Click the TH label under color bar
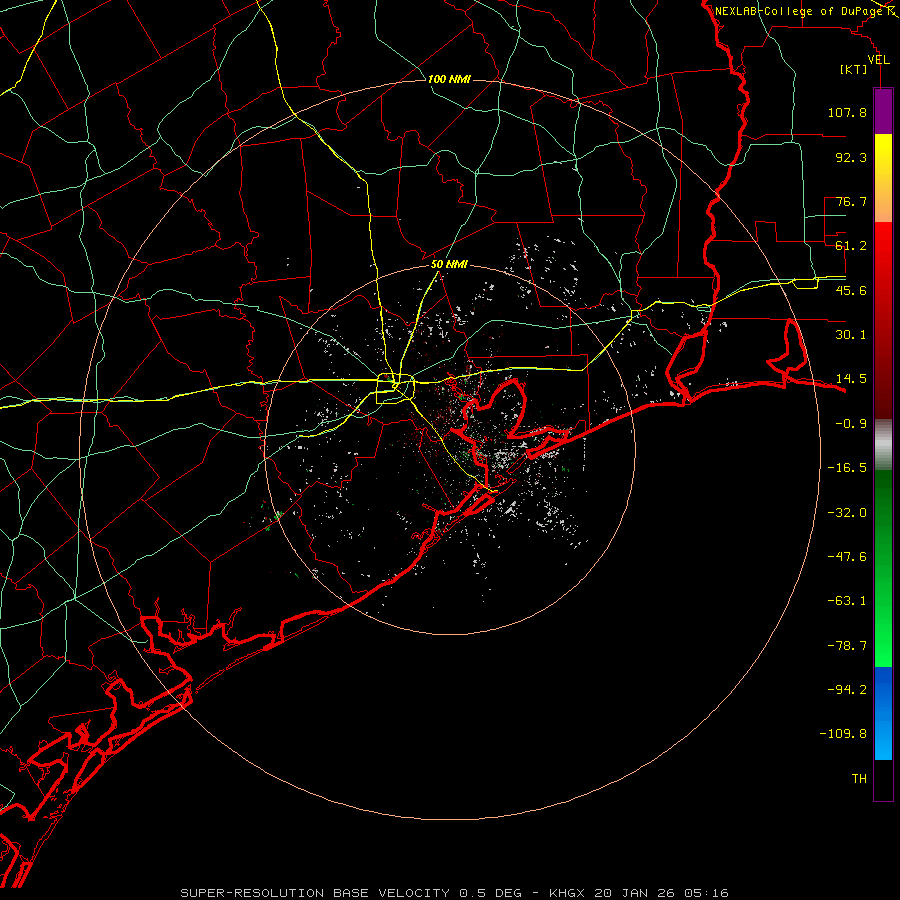 tap(859, 778)
